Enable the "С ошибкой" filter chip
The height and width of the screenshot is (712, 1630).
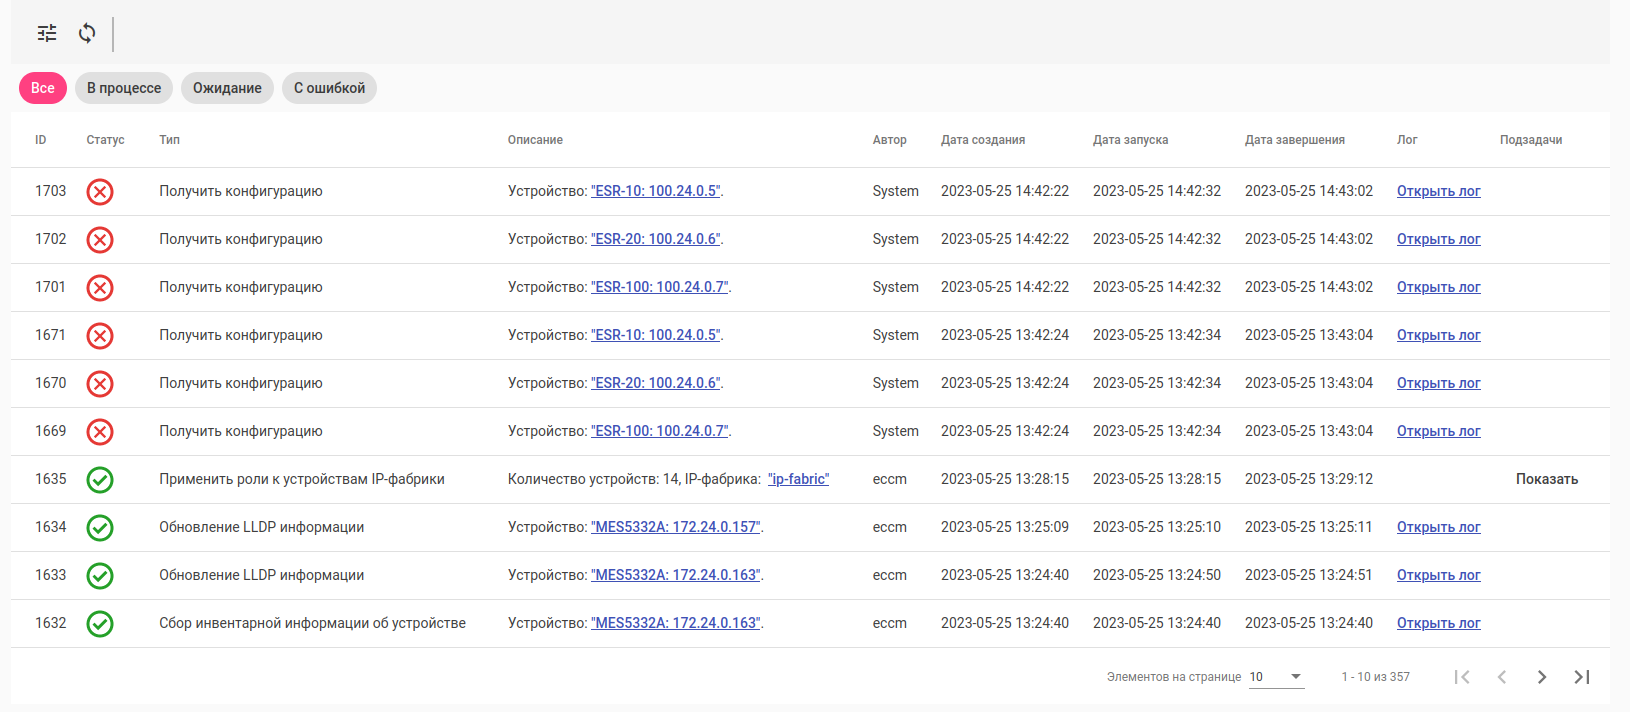coord(329,88)
